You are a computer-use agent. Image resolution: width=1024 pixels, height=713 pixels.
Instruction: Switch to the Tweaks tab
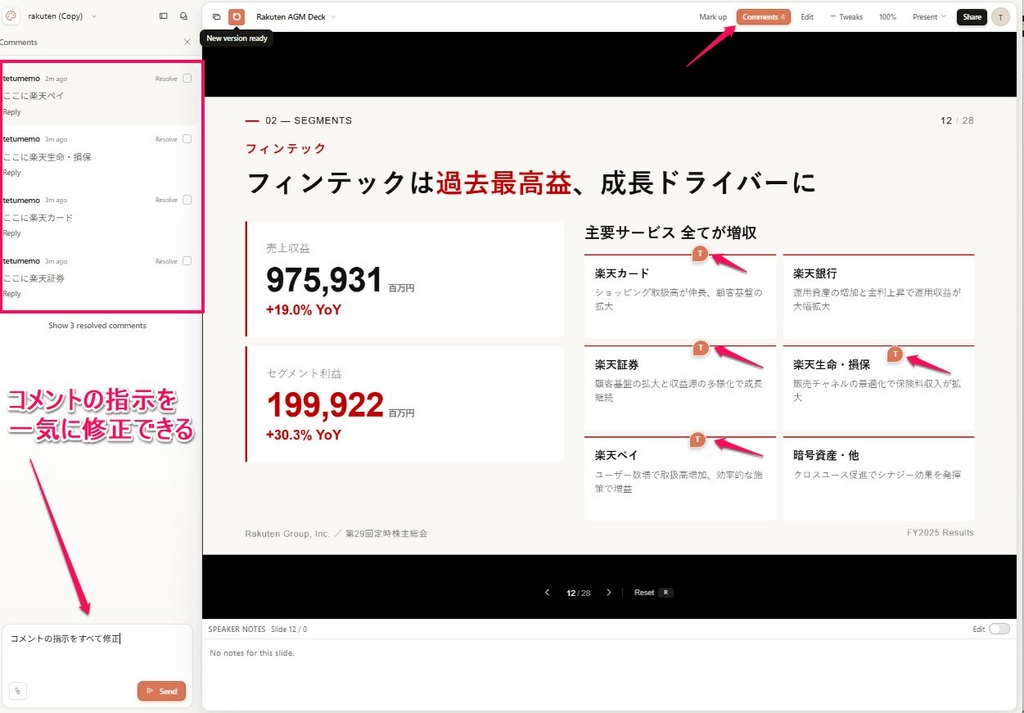point(846,17)
